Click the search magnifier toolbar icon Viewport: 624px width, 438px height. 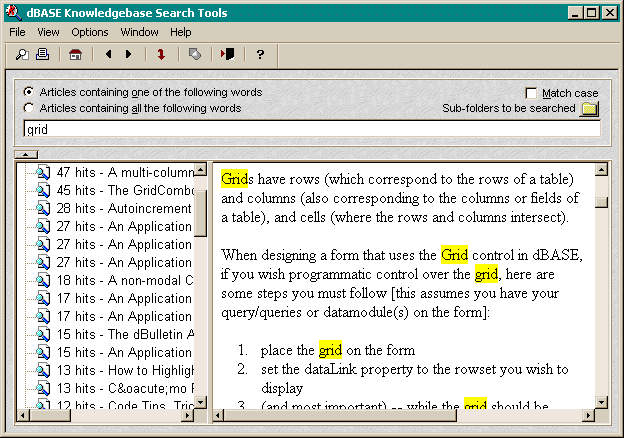click(x=22, y=54)
